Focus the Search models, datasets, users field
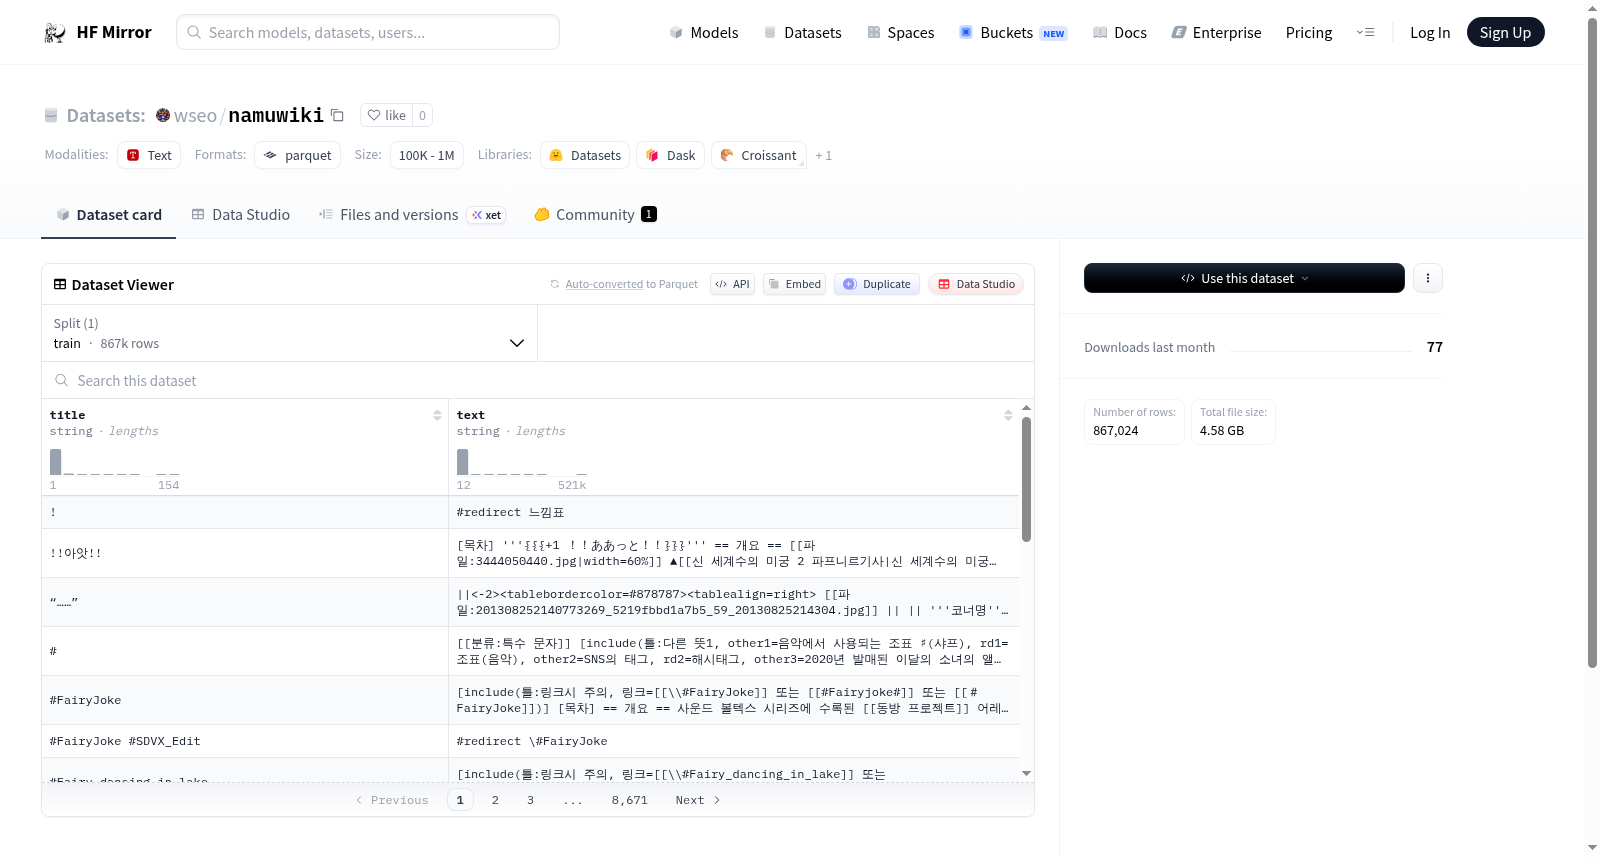Screen dimensions: 1600x857 tap(368, 32)
